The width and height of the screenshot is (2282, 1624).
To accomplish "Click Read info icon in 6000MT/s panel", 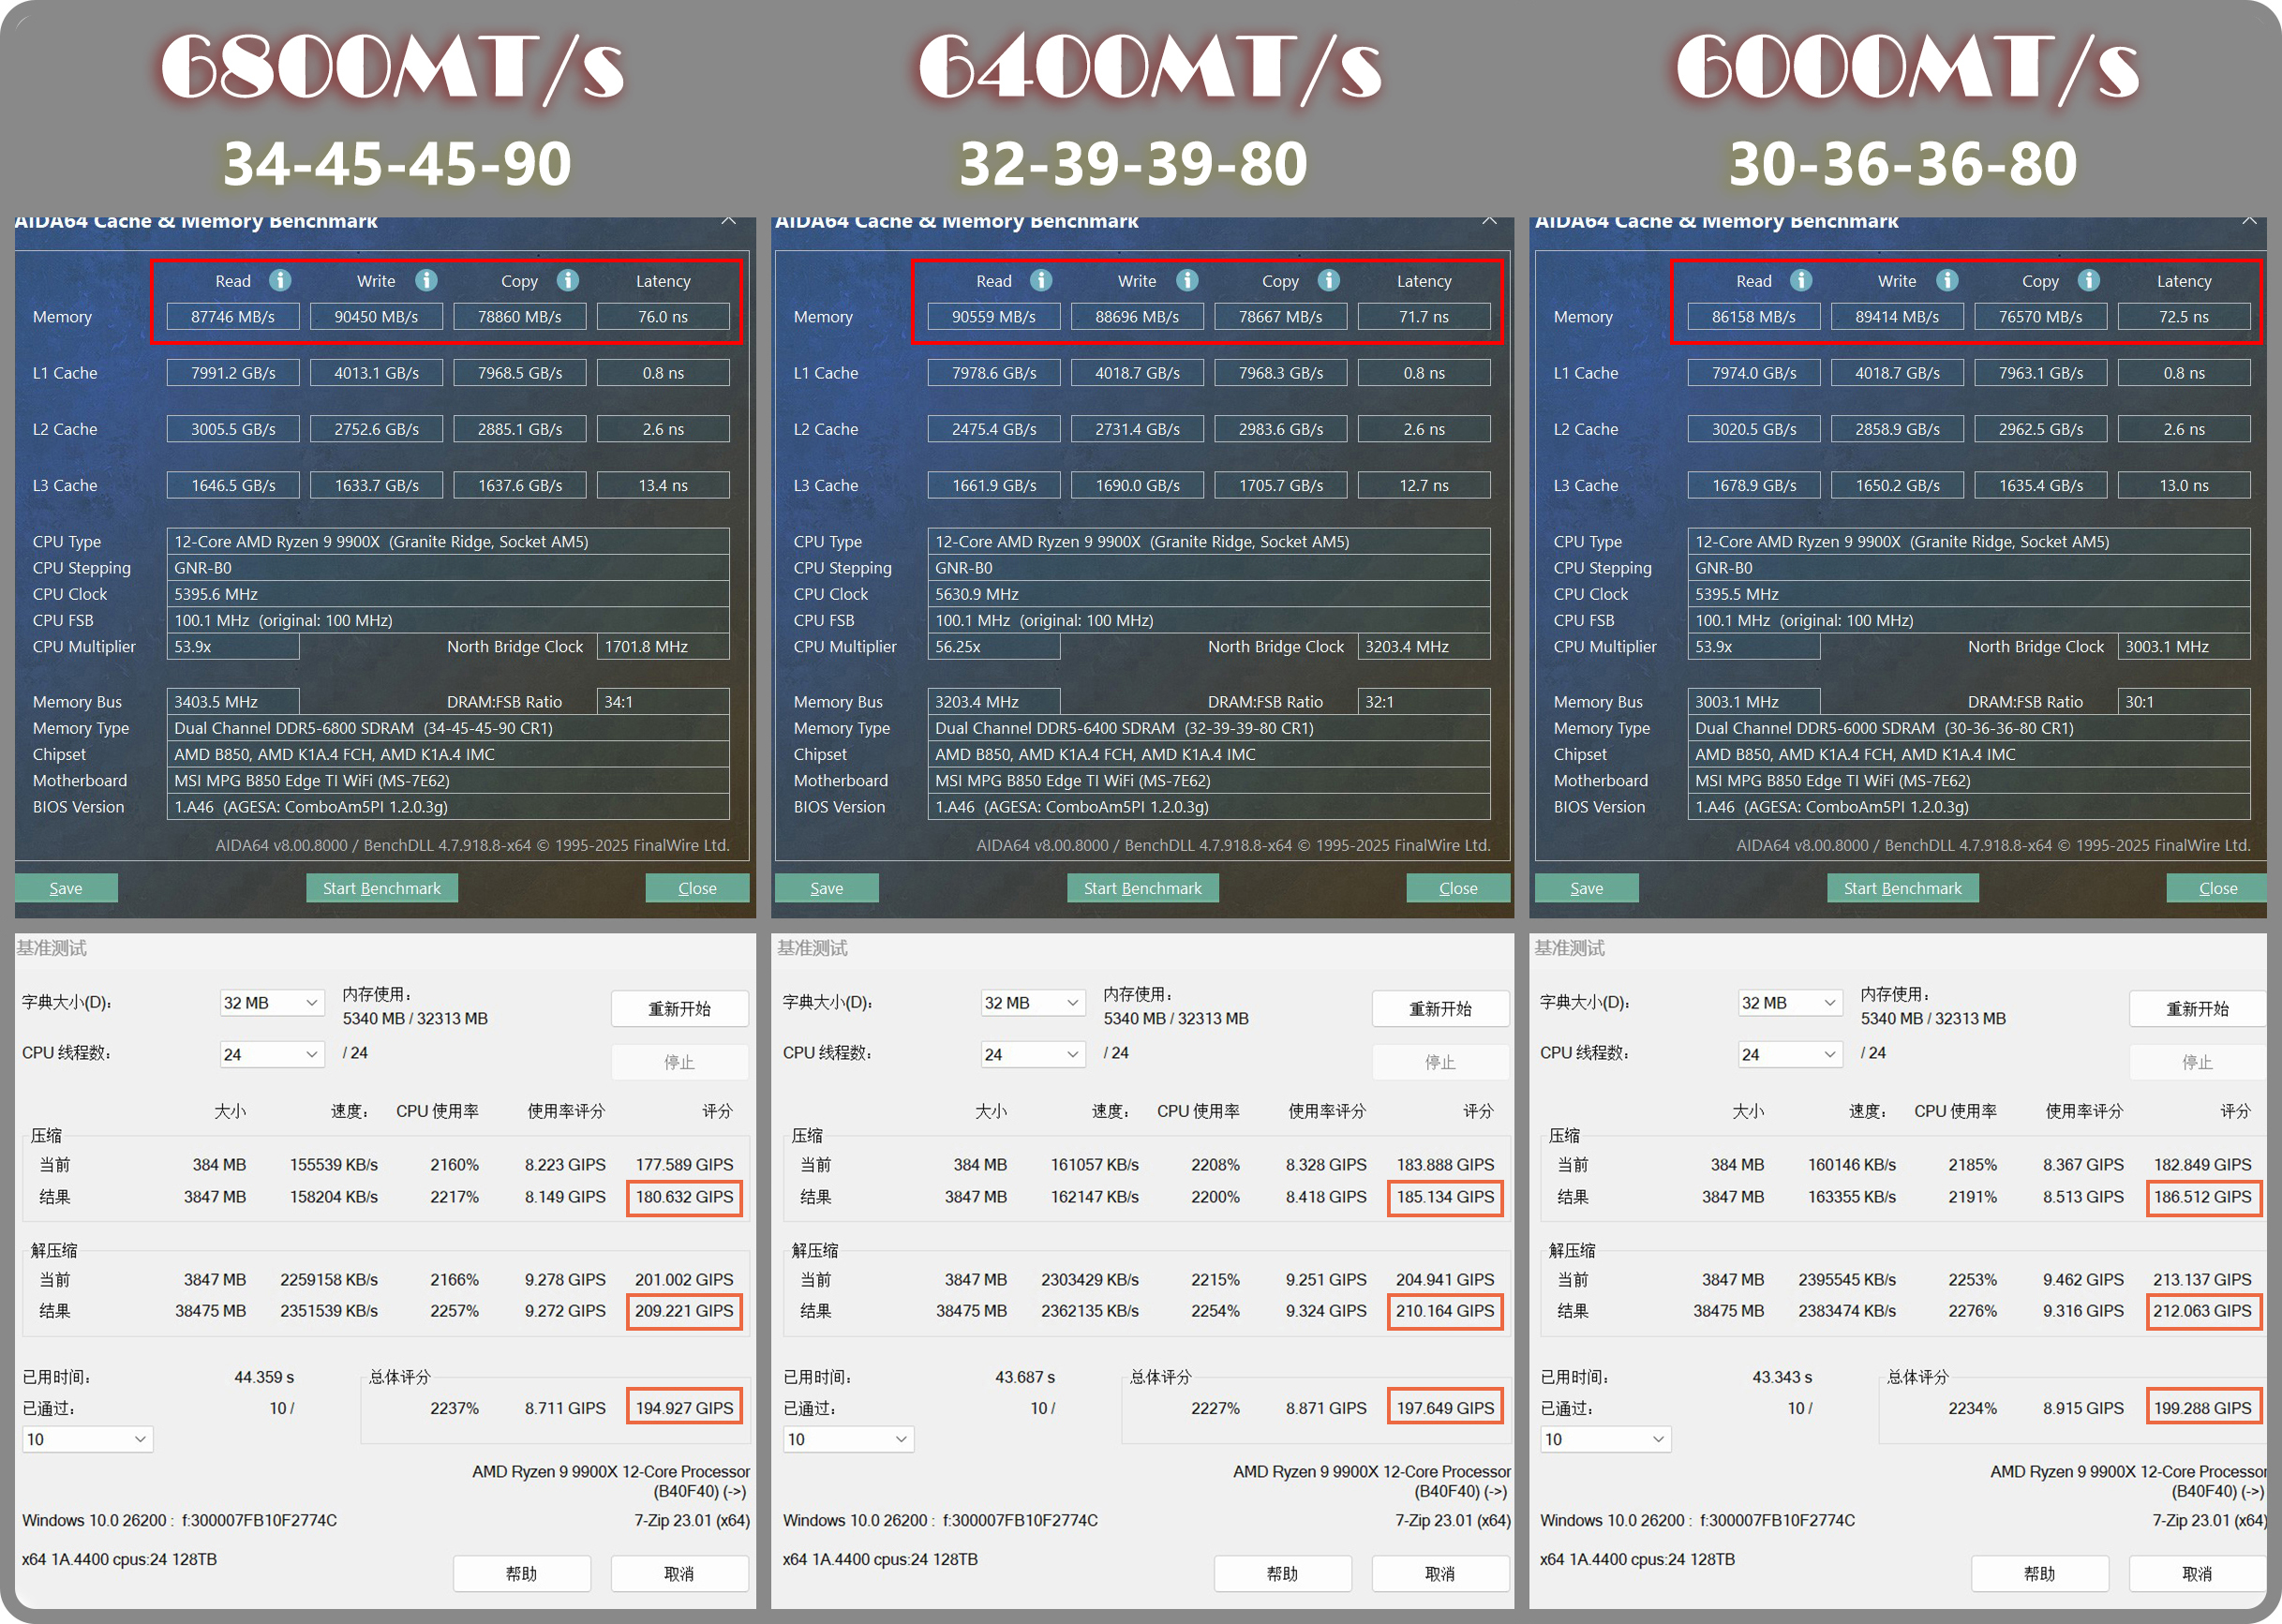I will (x=1801, y=280).
